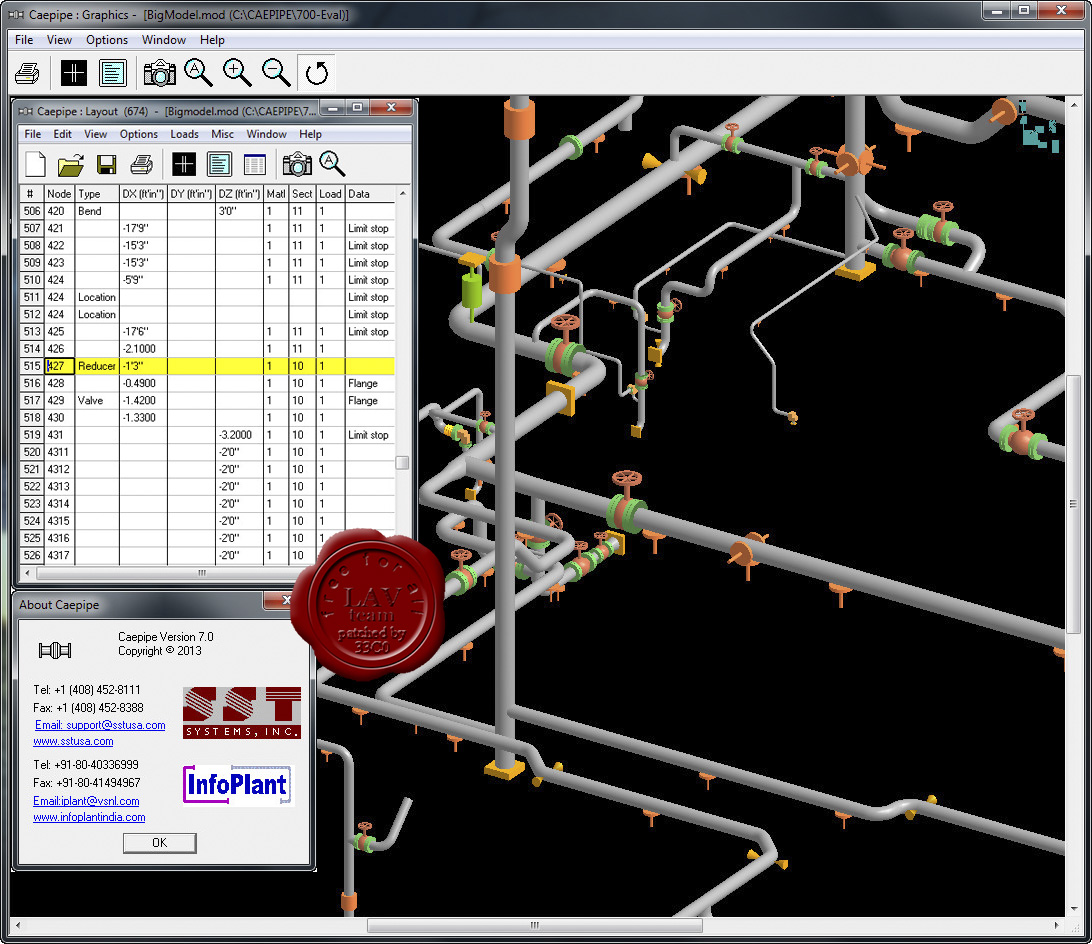Click Save floppy icon in Layout window
1092x944 pixels.
click(x=107, y=164)
